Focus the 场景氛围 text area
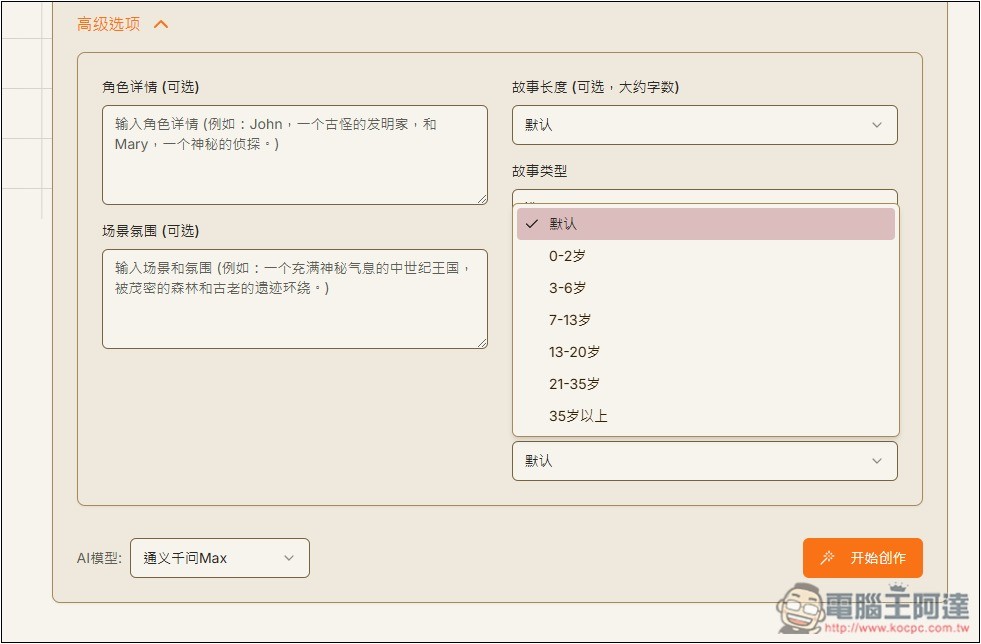 coord(295,299)
